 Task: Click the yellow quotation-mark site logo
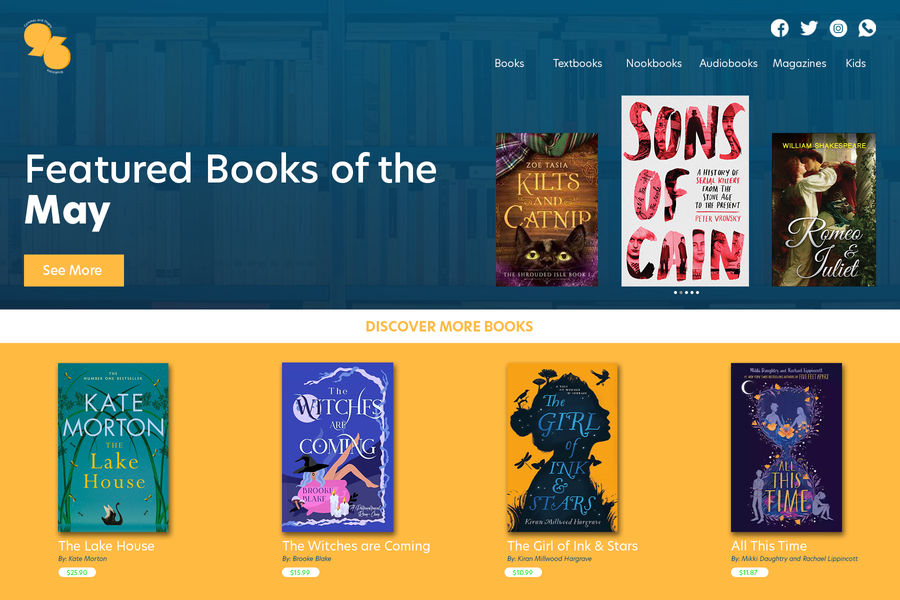pyautogui.click(x=47, y=47)
